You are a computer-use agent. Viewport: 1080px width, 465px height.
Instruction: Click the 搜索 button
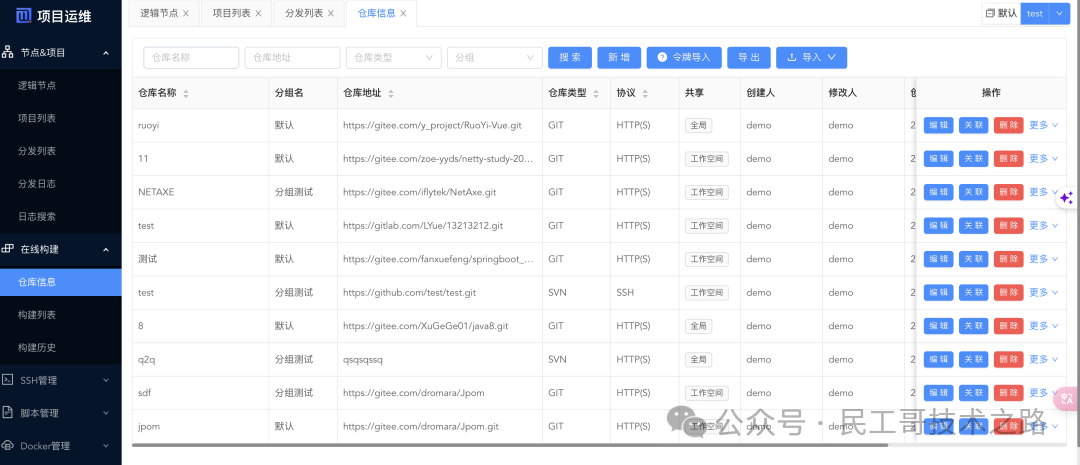[x=570, y=58]
